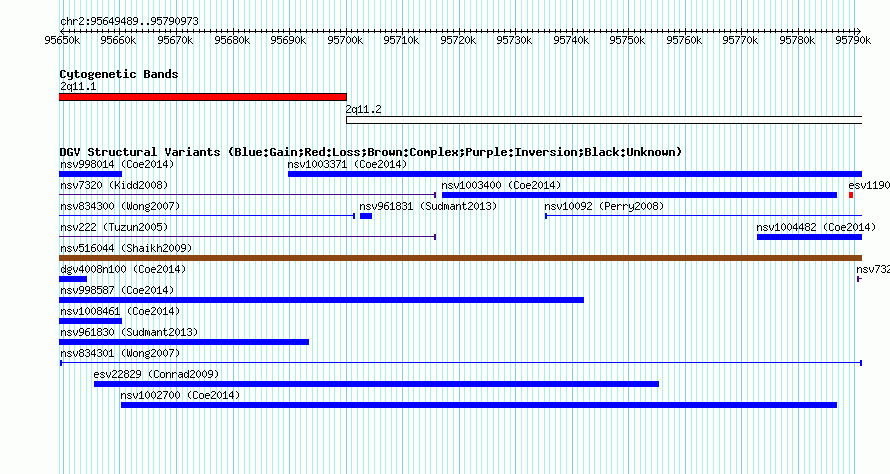Select the nsv998587 (Coe2014) blue bar
Viewport: 890px width, 474px height.
[321, 300]
